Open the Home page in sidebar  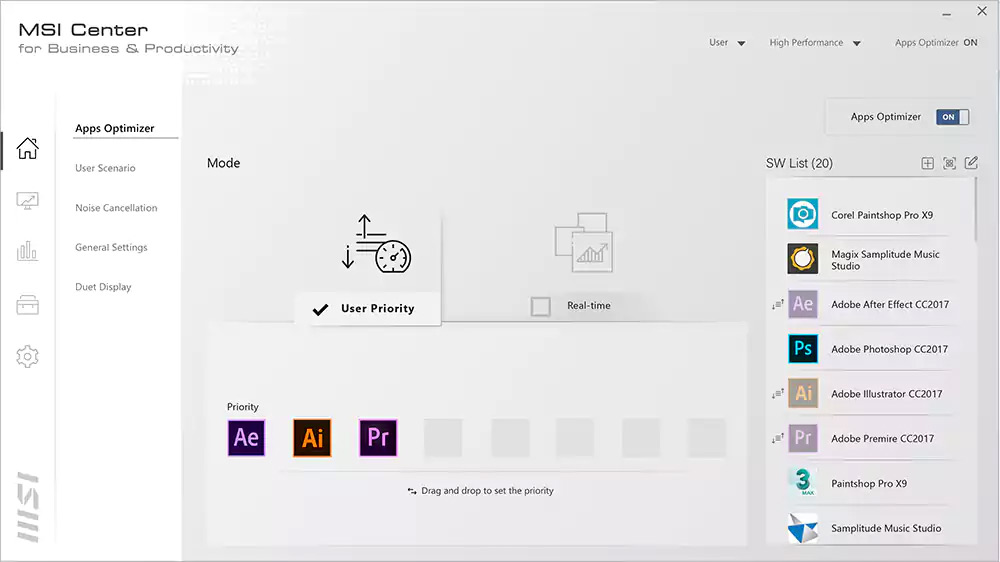(28, 149)
